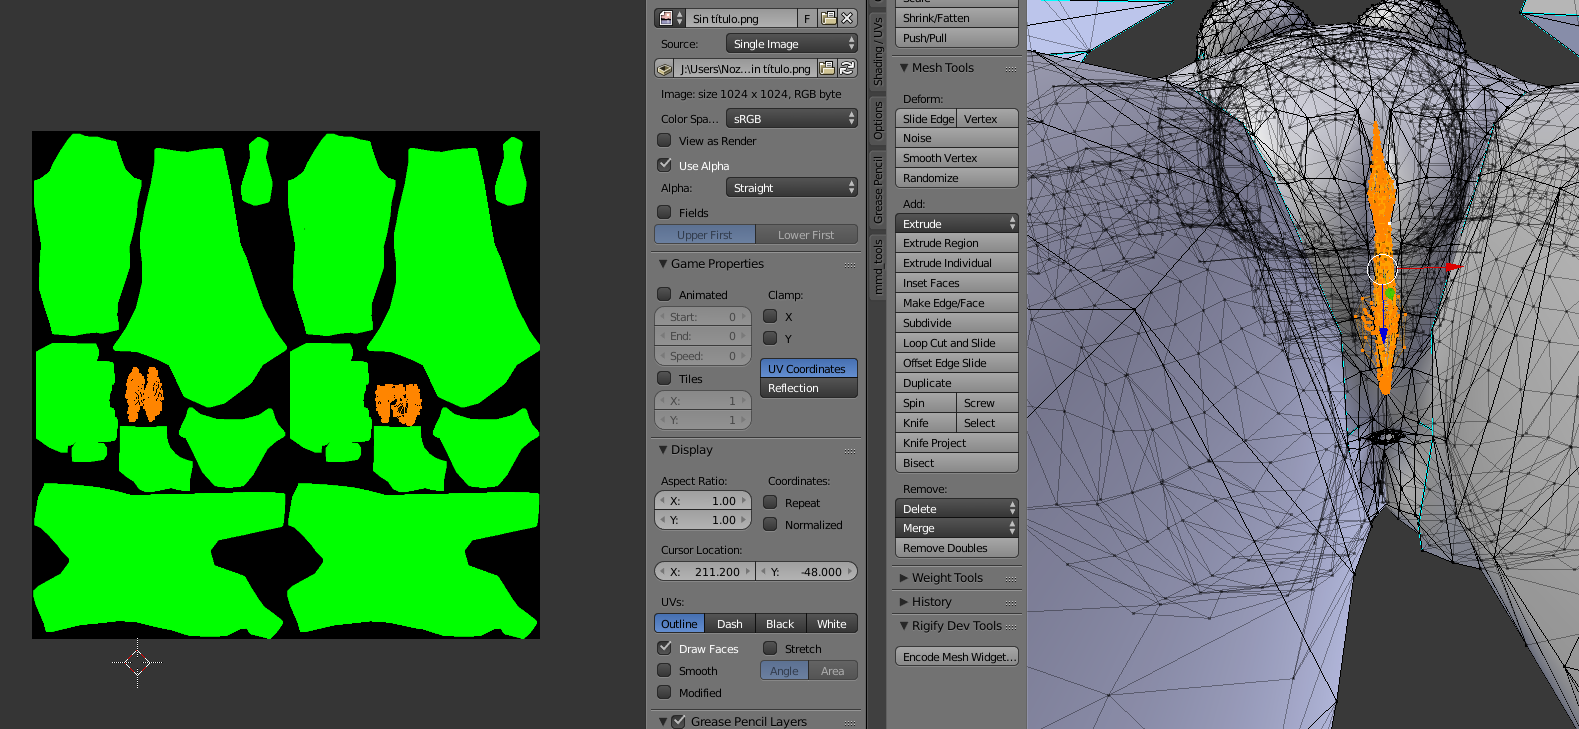Click the red X-axis manipulator arrow
1579x729 pixels.
pyautogui.click(x=1451, y=267)
